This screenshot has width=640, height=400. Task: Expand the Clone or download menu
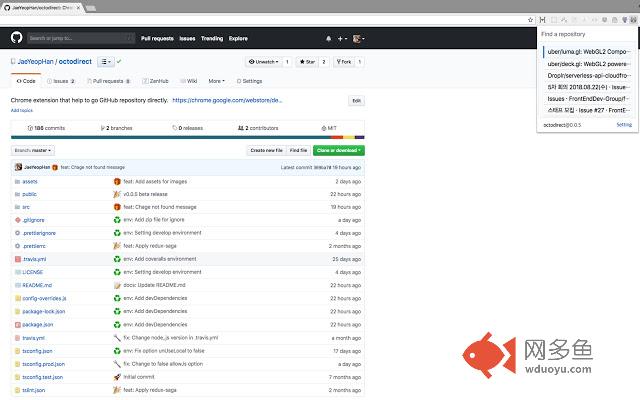pyautogui.click(x=339, y=150)
